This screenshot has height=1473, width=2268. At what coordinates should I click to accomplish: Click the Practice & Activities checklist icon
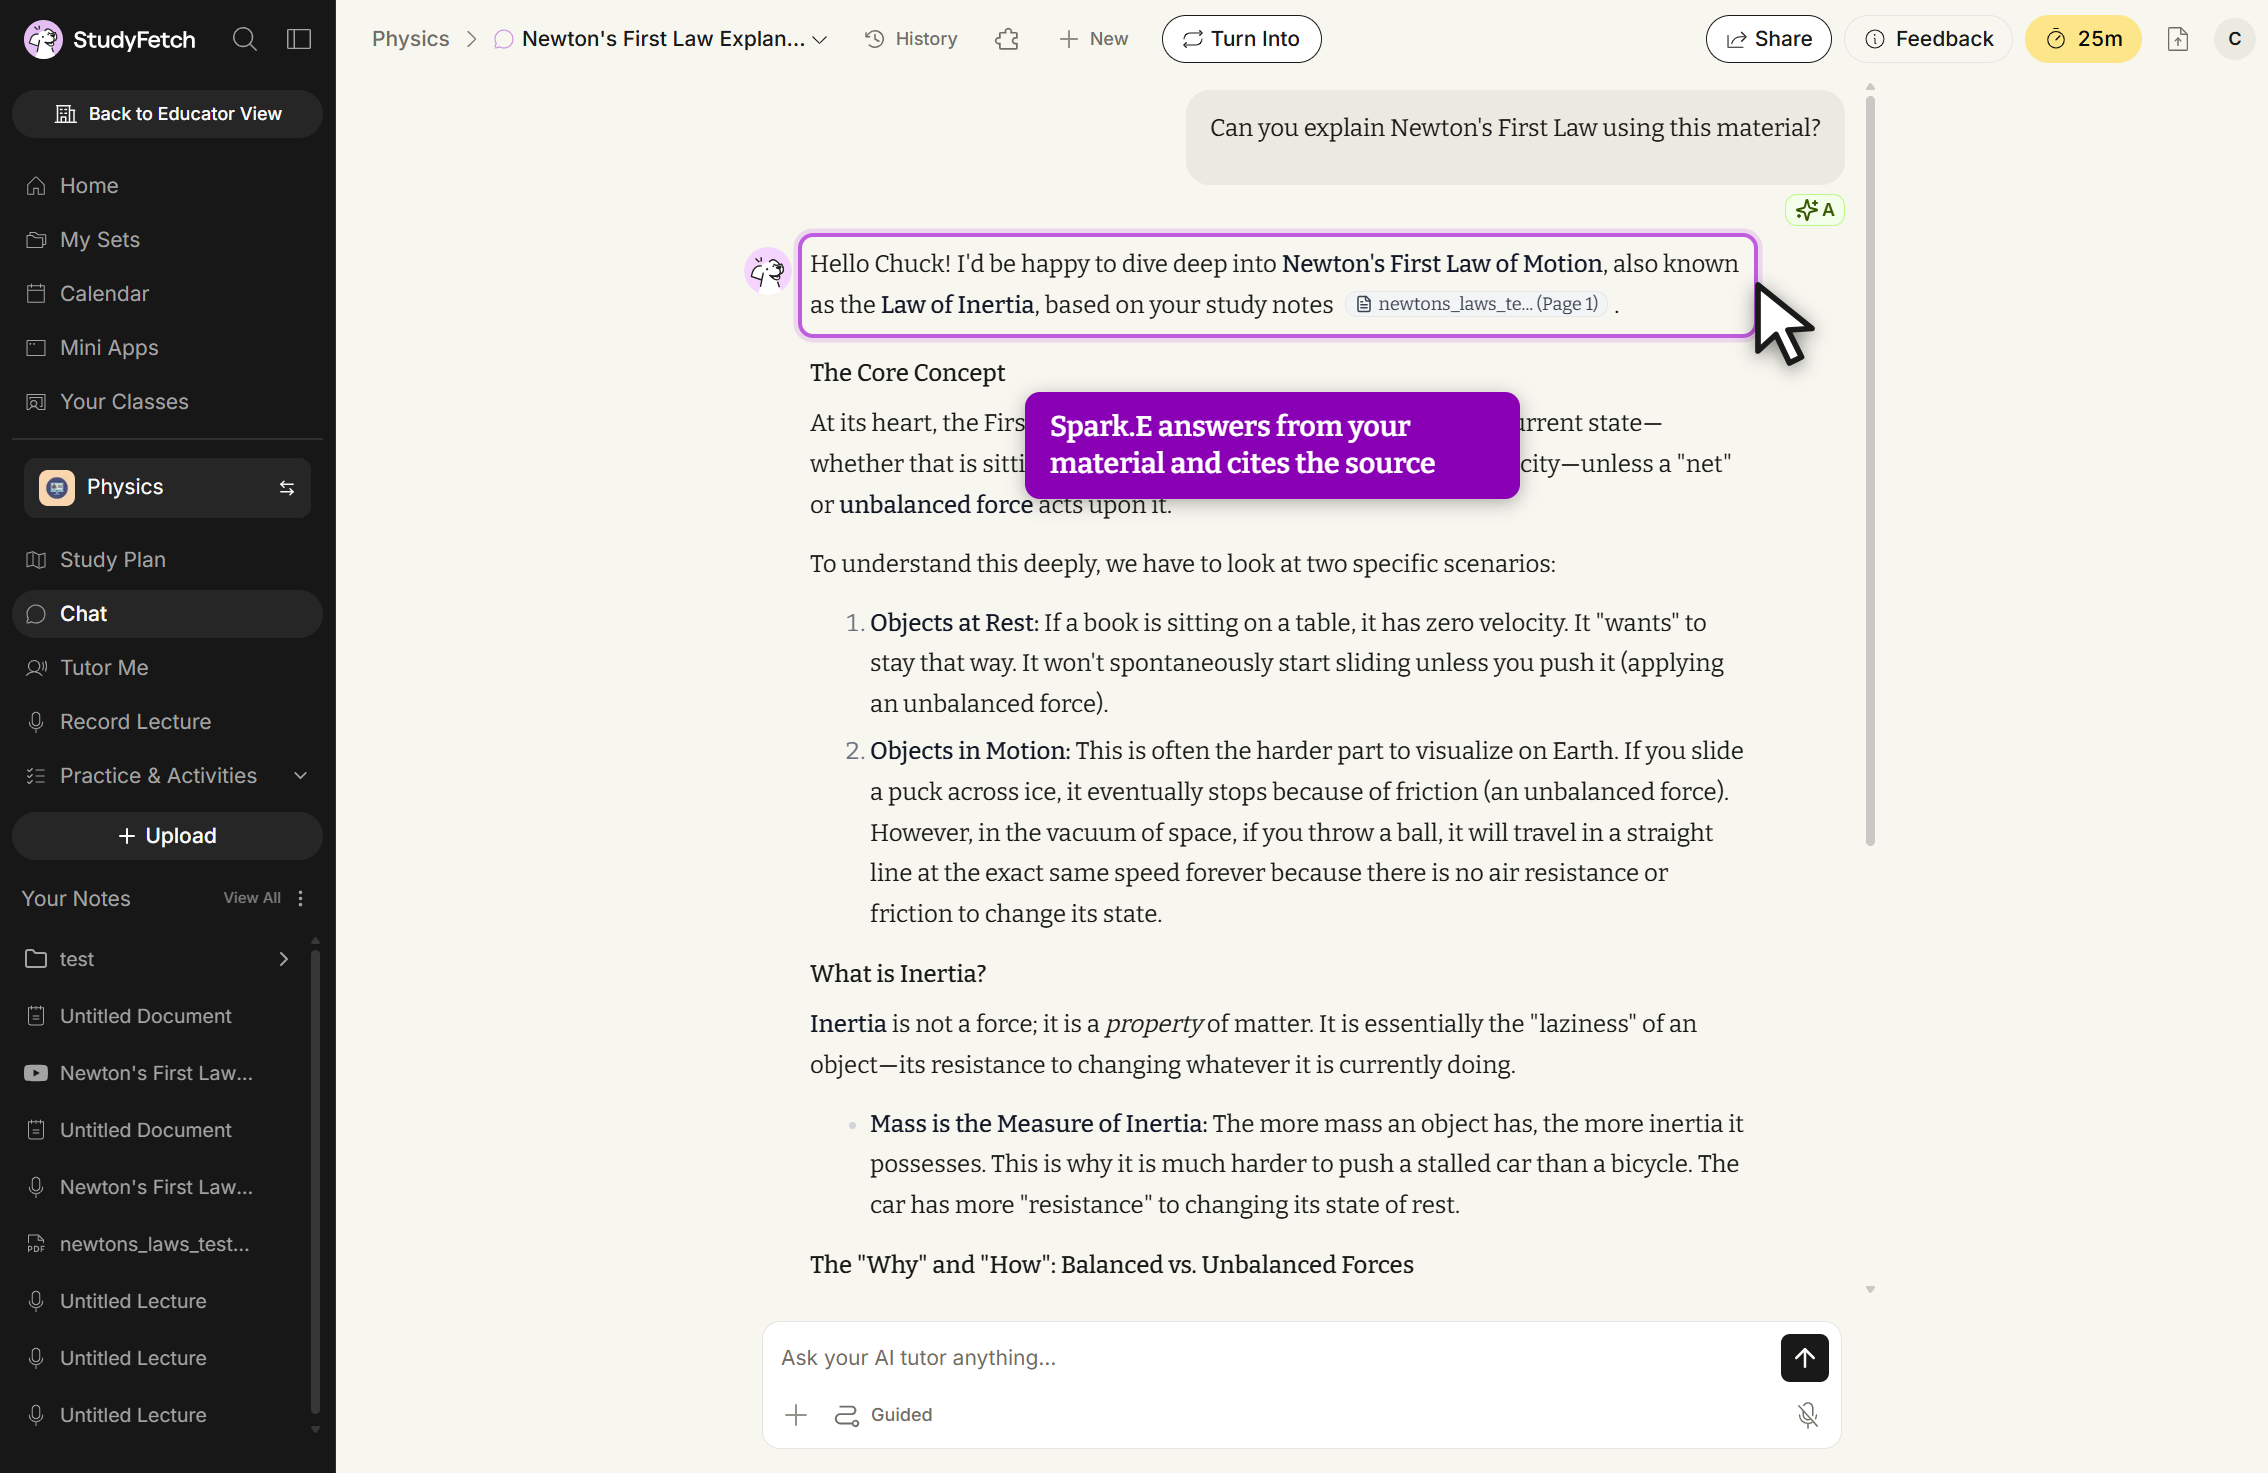click(x=36, y=776)
